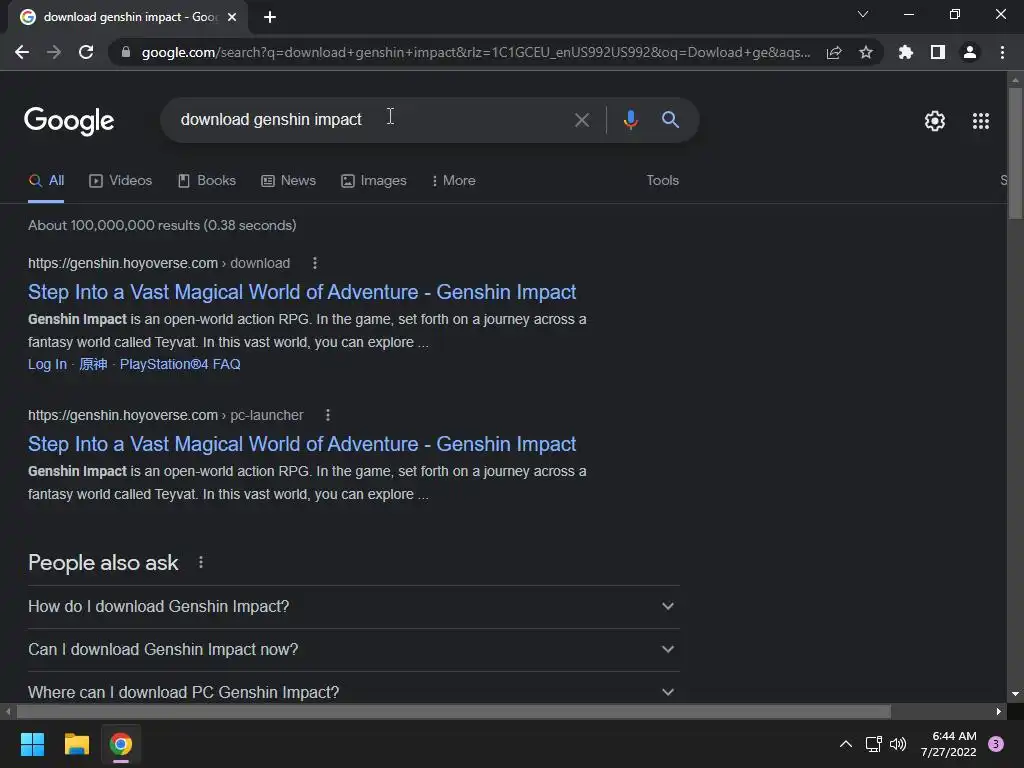This screenshot has width=1024, height=768.
Task: Click the results count text
Action: (162, 225)
